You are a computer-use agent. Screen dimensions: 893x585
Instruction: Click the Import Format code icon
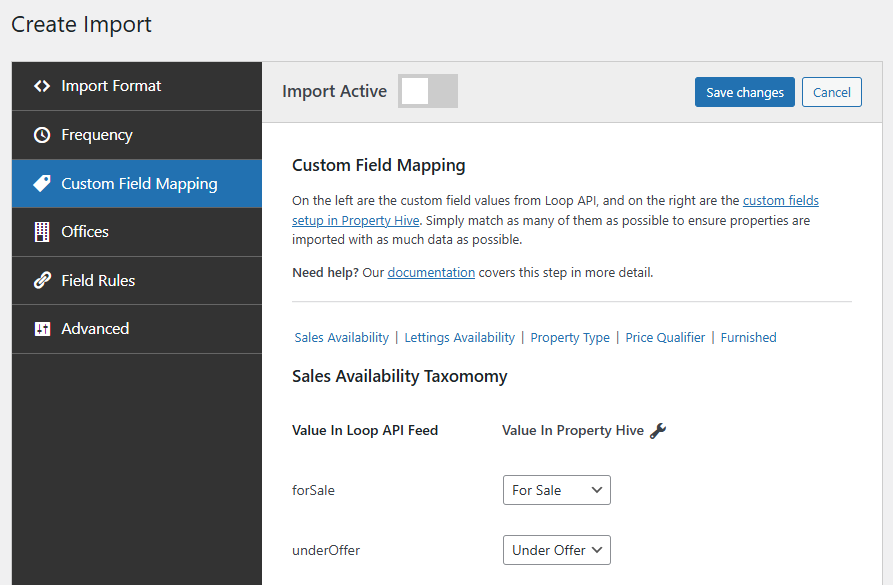[x=42, y=86]
